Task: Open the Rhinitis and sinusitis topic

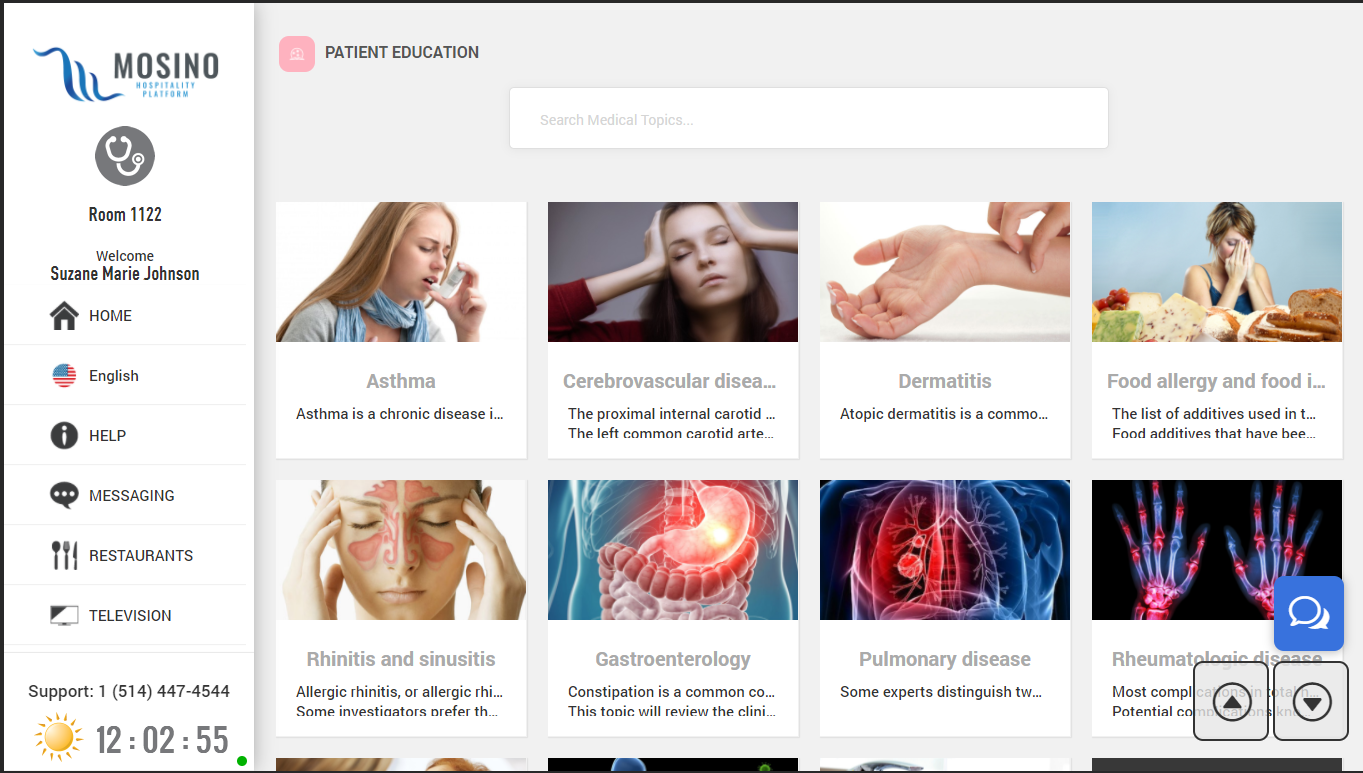Action: pyautogui.click(x=401, y=659)
